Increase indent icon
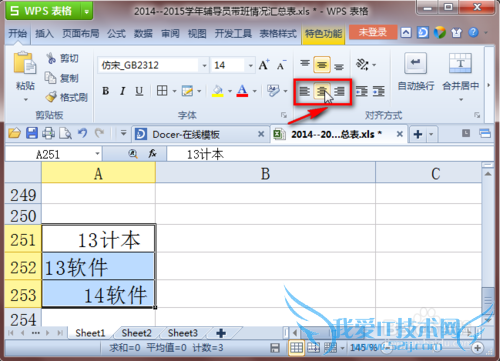This screenshot has width=500, height=361. click(x=379, y=91)
